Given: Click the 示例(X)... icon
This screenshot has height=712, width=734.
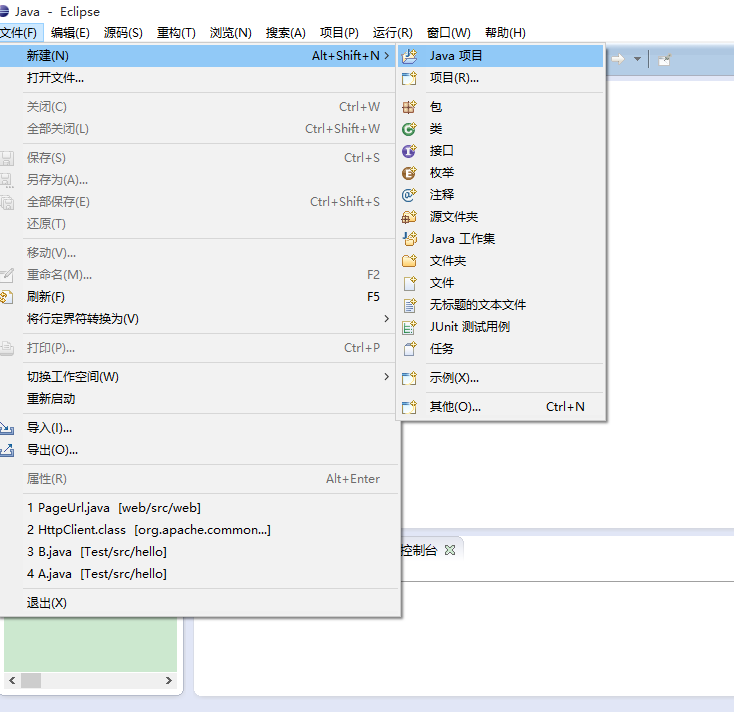Looking at the screenshot, I should coord(409,378).
